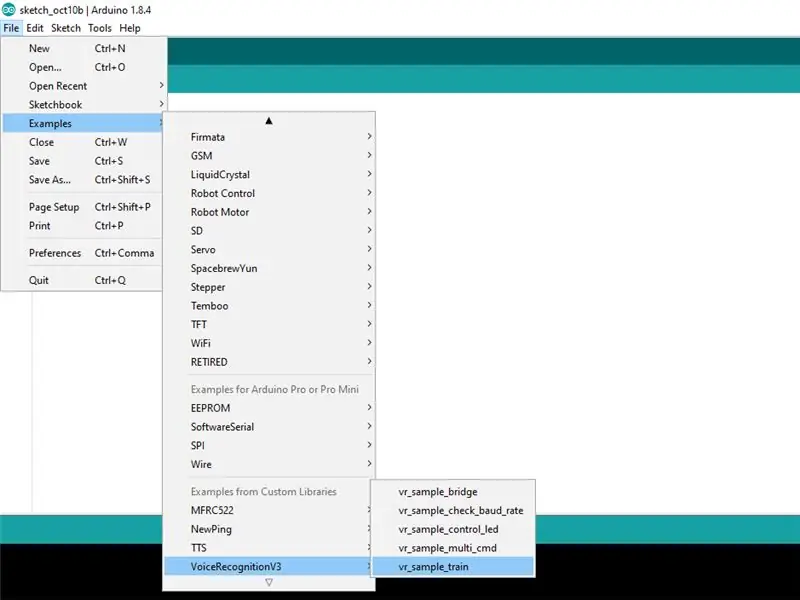The width and height of the screenshot is (800, 600).
Task: Open the SpacebrewYun examples submenu
Action: tap(269, 268)
